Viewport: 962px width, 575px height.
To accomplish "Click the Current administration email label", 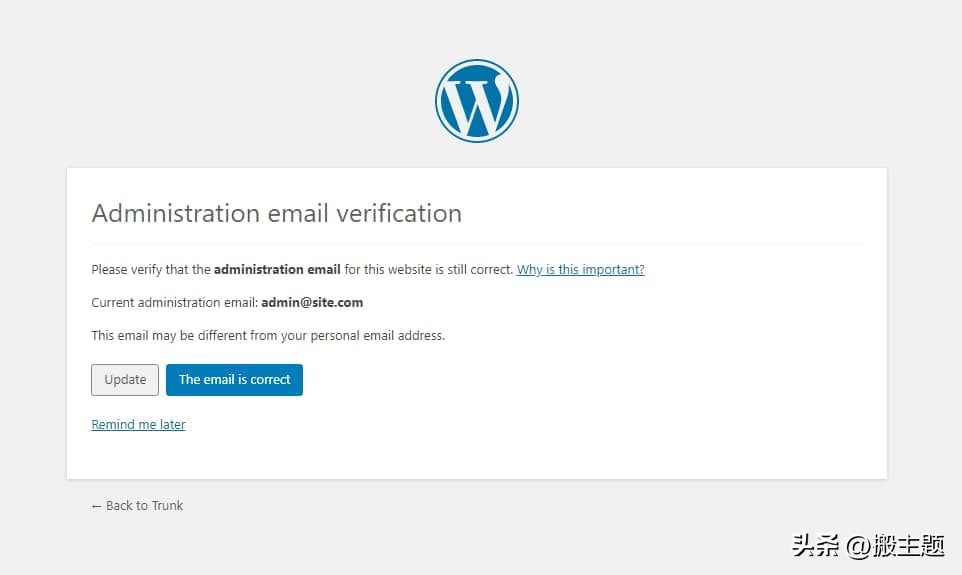I will pos(174,302).
